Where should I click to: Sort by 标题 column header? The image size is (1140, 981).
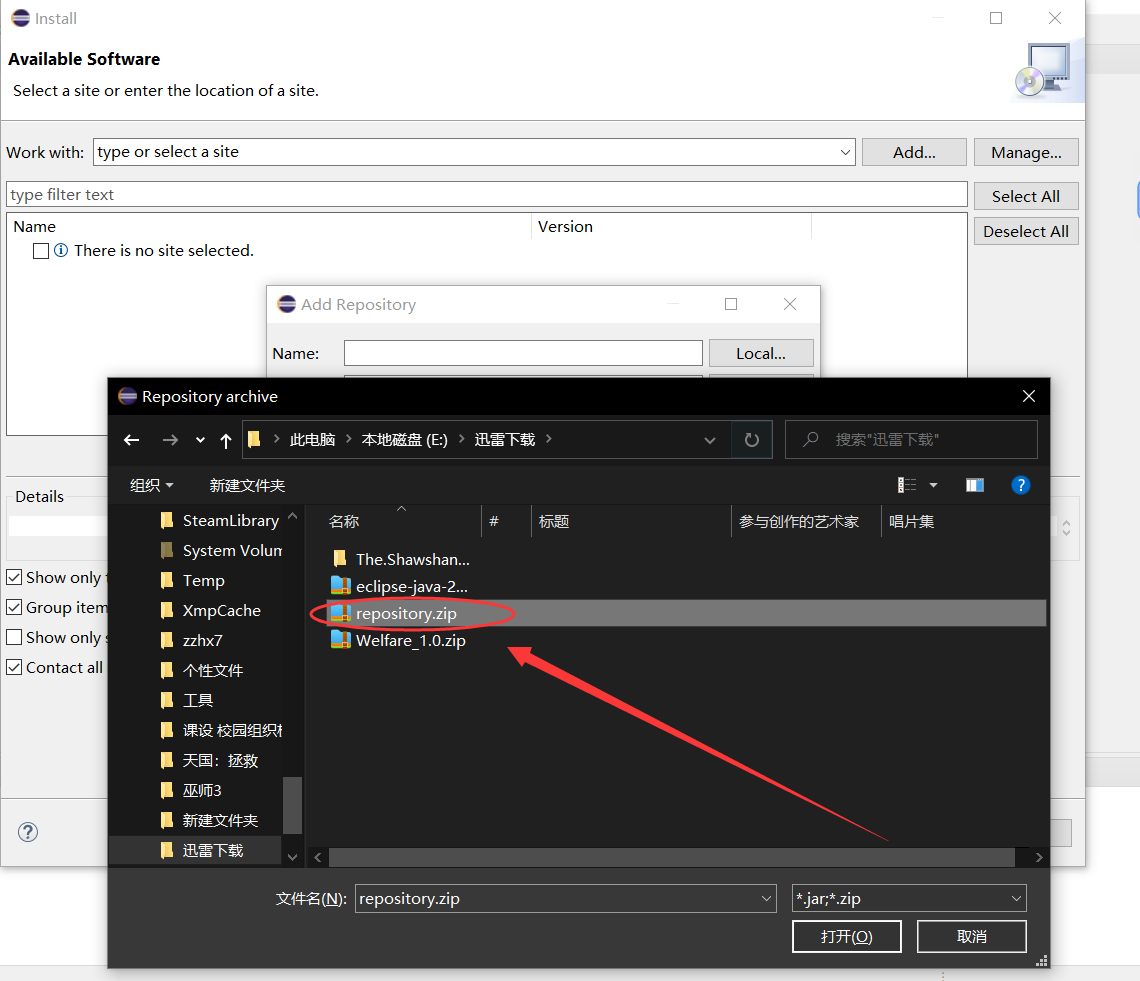click(x=554, y=521)
